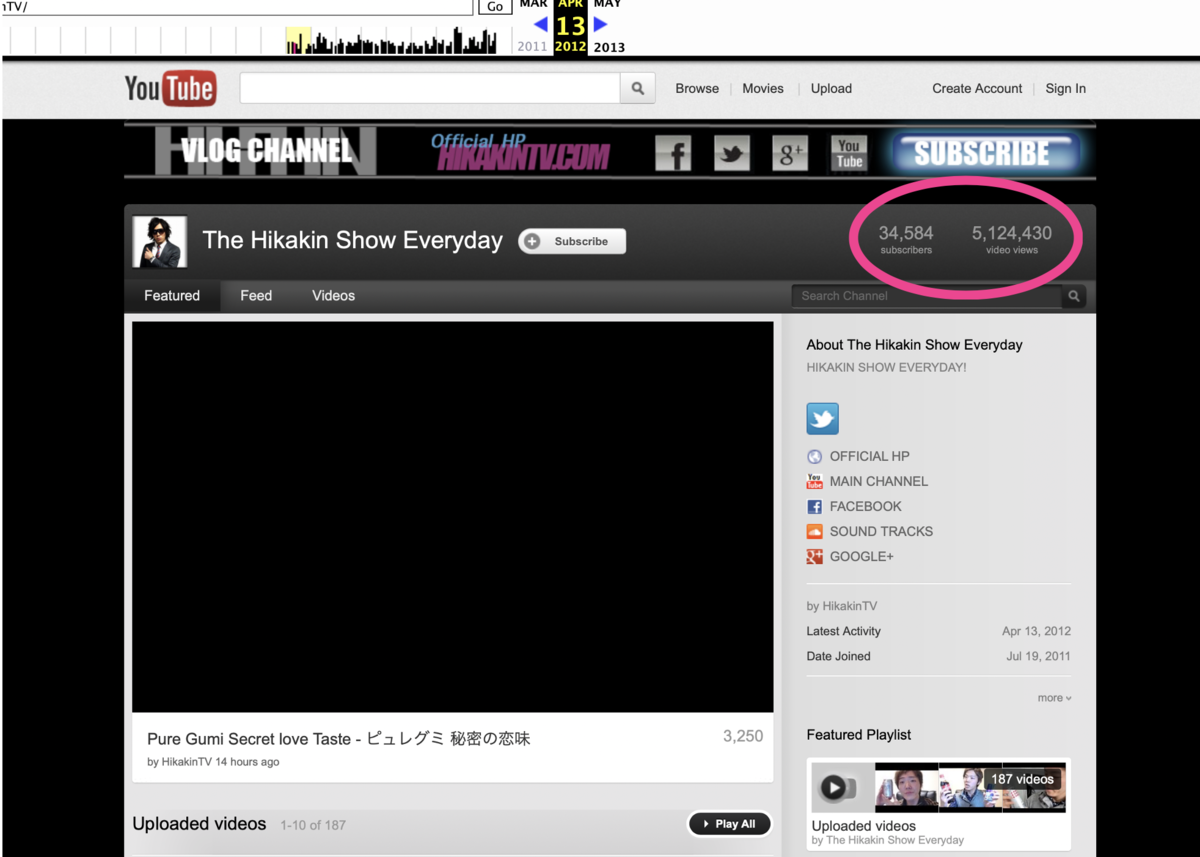Click the Wayback URL input box

(237, 7)
